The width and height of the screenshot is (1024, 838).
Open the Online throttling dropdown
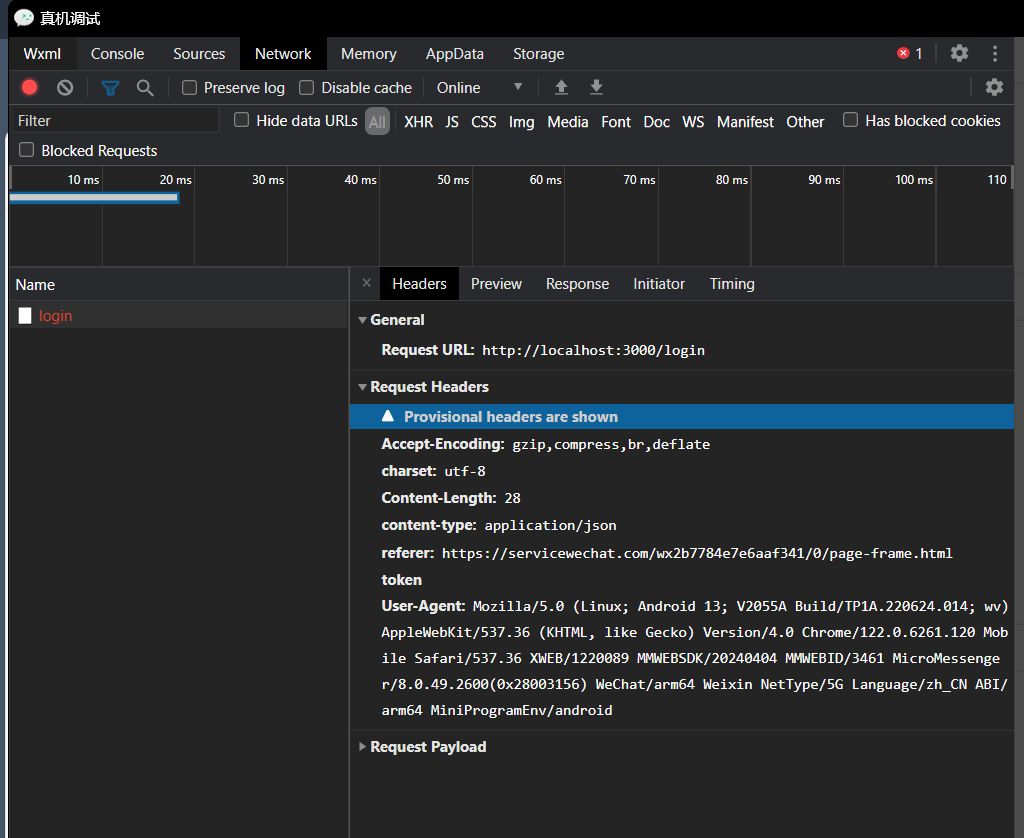[480, 88]
